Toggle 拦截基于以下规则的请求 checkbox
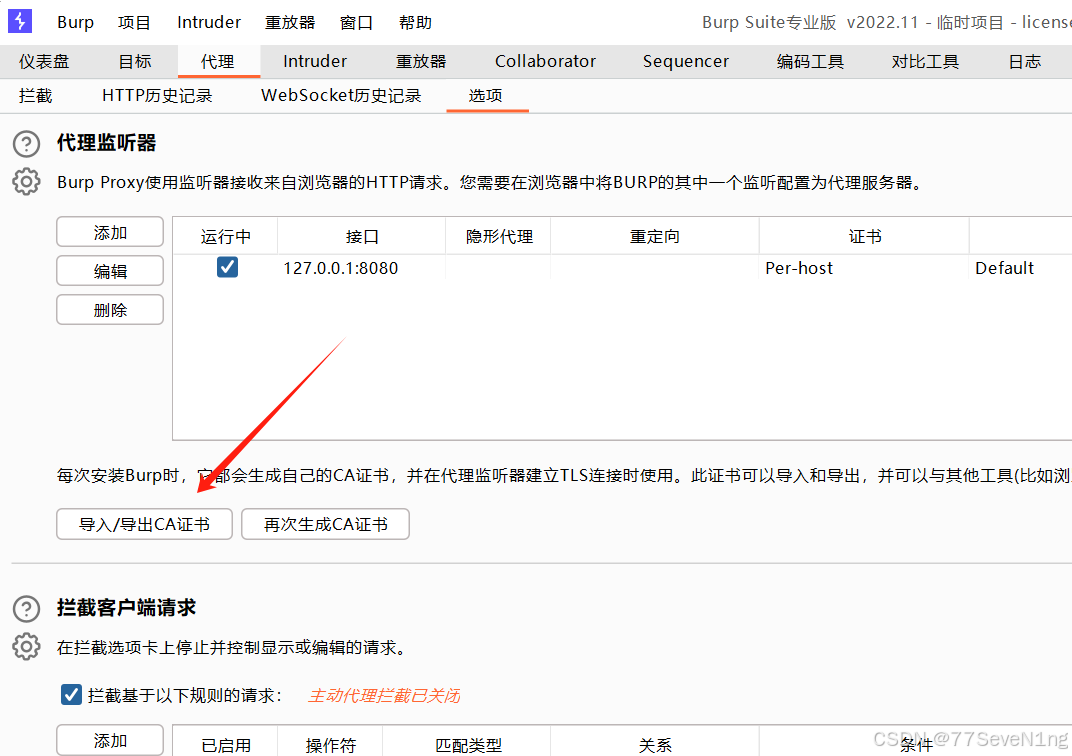 tap(71, 695)
